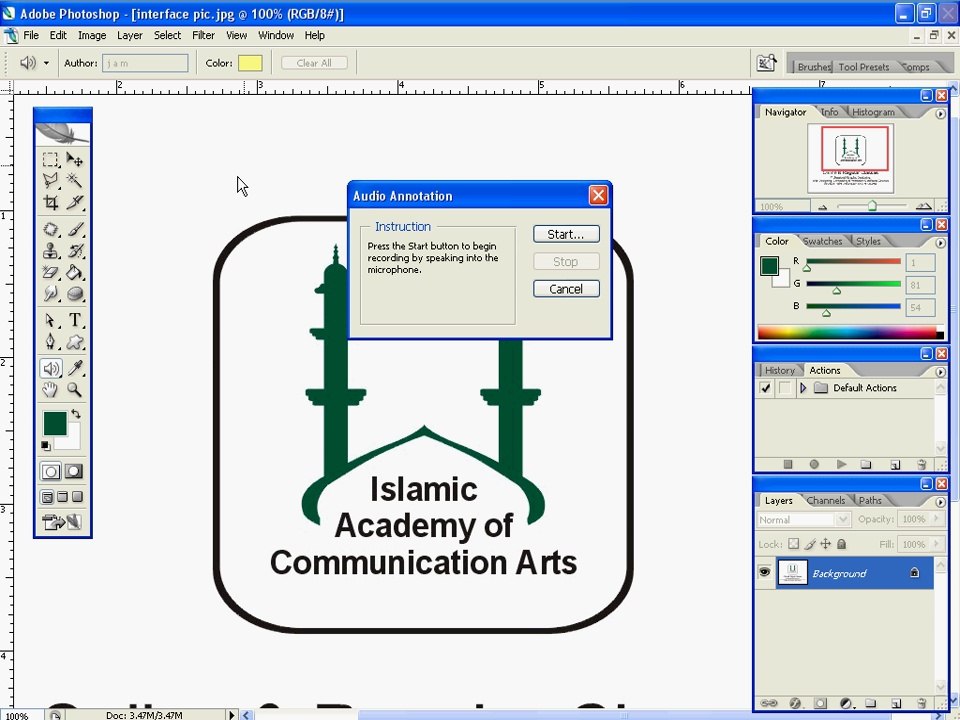
Task: Select the Path Selection tool
Action: pyautogui.click(x=51, y=320)
